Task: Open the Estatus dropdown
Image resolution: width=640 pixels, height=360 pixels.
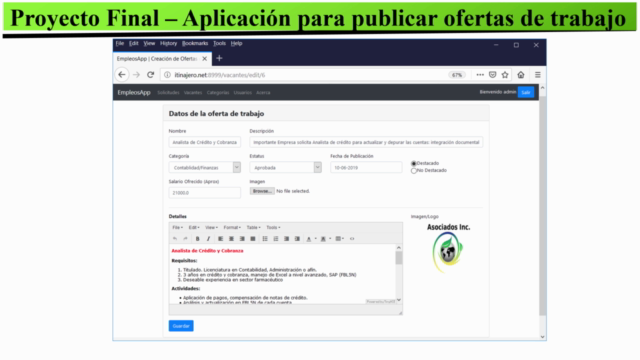Action: pos(285,167)
